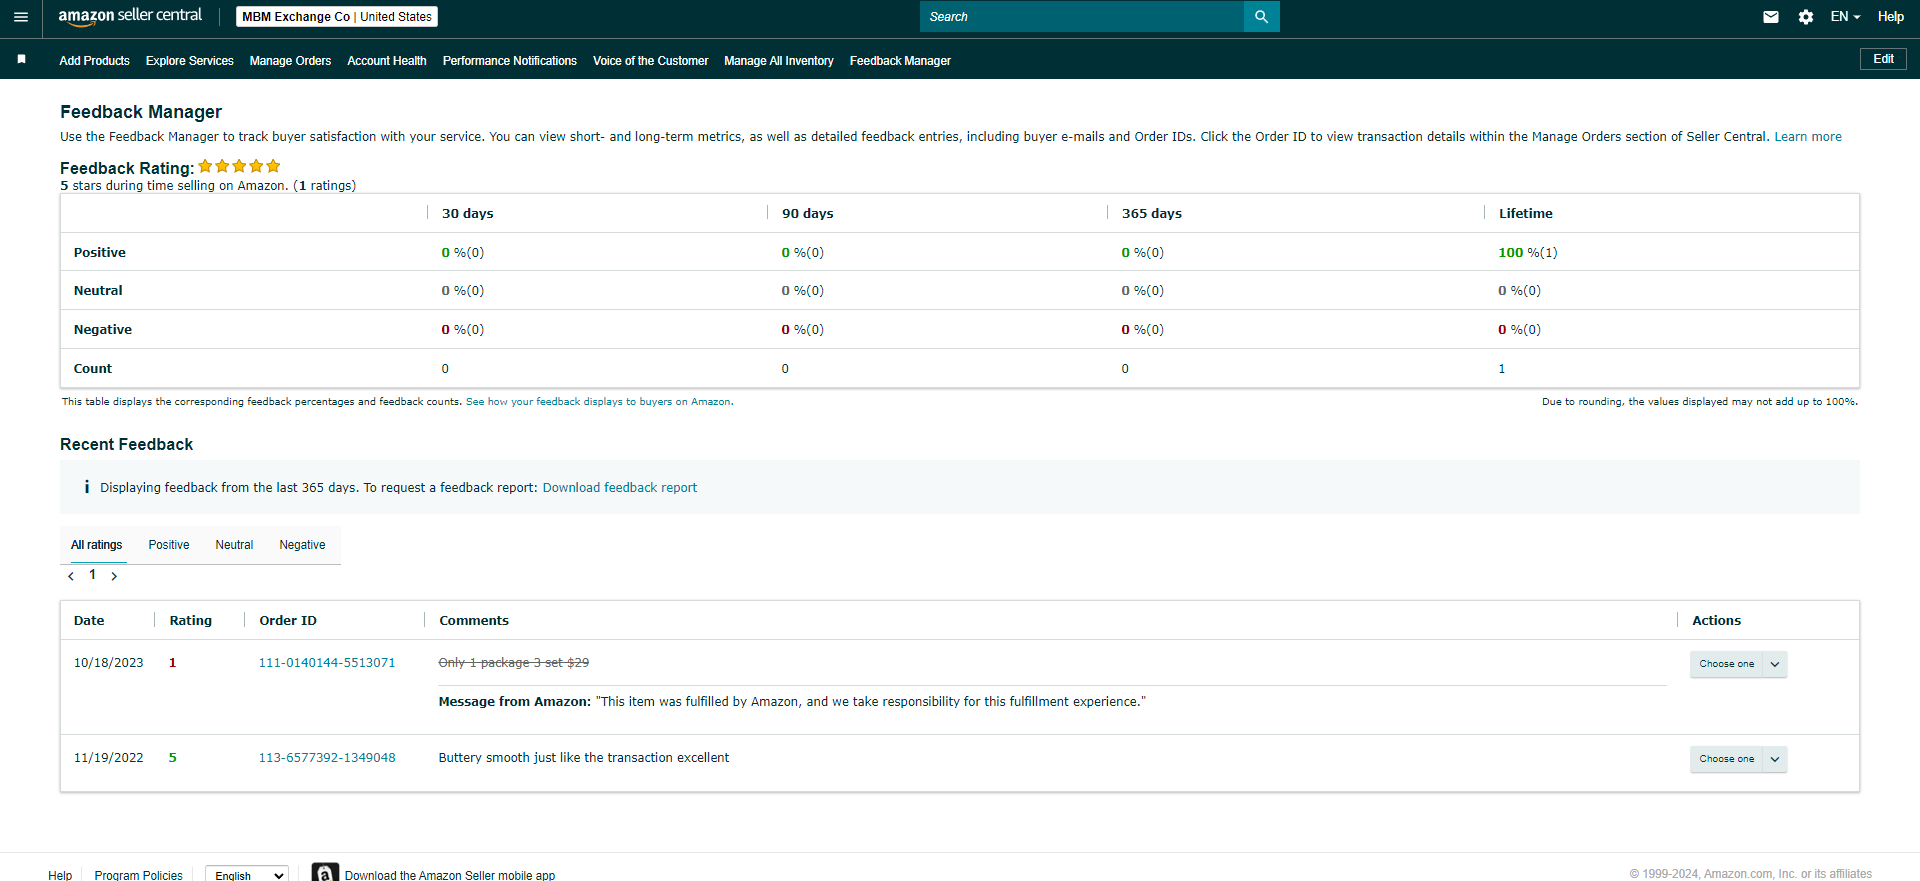Open order 113-6577392-1349048
Image resolution: width=1920 pixels, height=881 pixels.
point(327,758)
